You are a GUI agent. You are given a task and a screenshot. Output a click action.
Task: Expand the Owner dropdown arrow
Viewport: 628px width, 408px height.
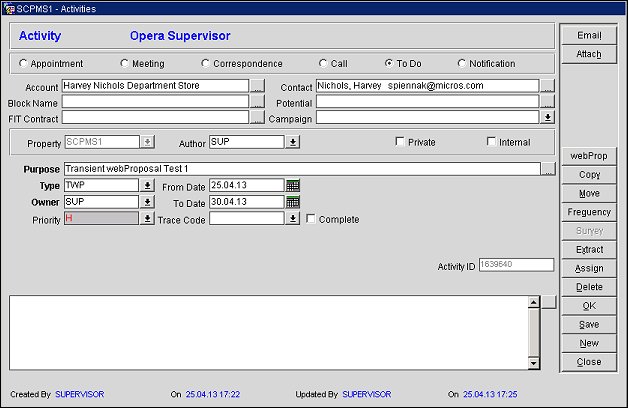pos(147,202)
